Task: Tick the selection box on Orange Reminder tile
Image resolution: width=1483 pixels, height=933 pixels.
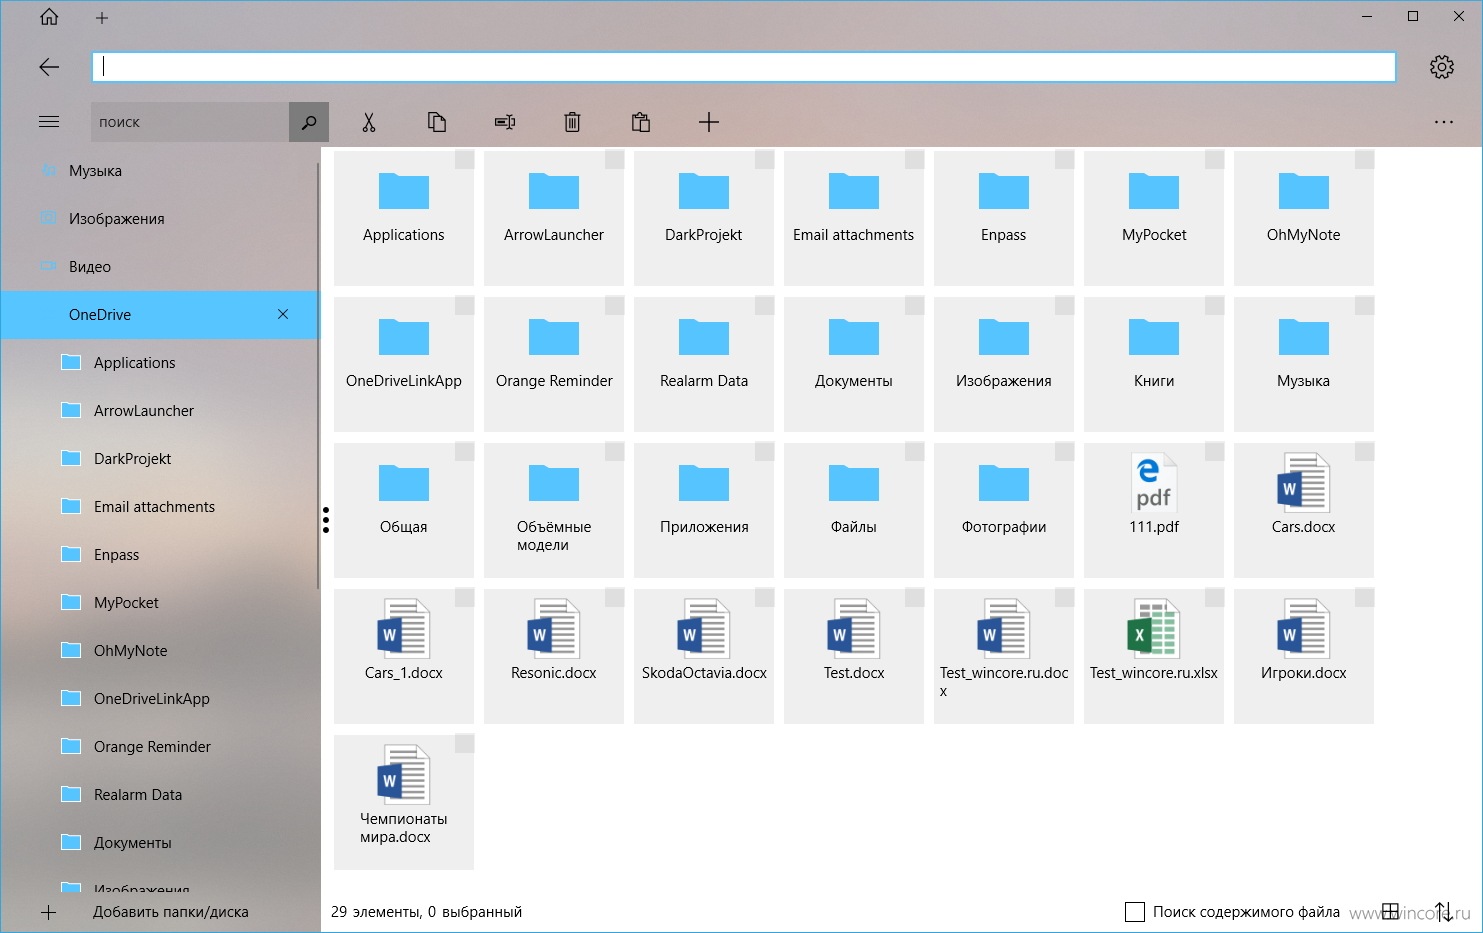Action: pos(614,306)
